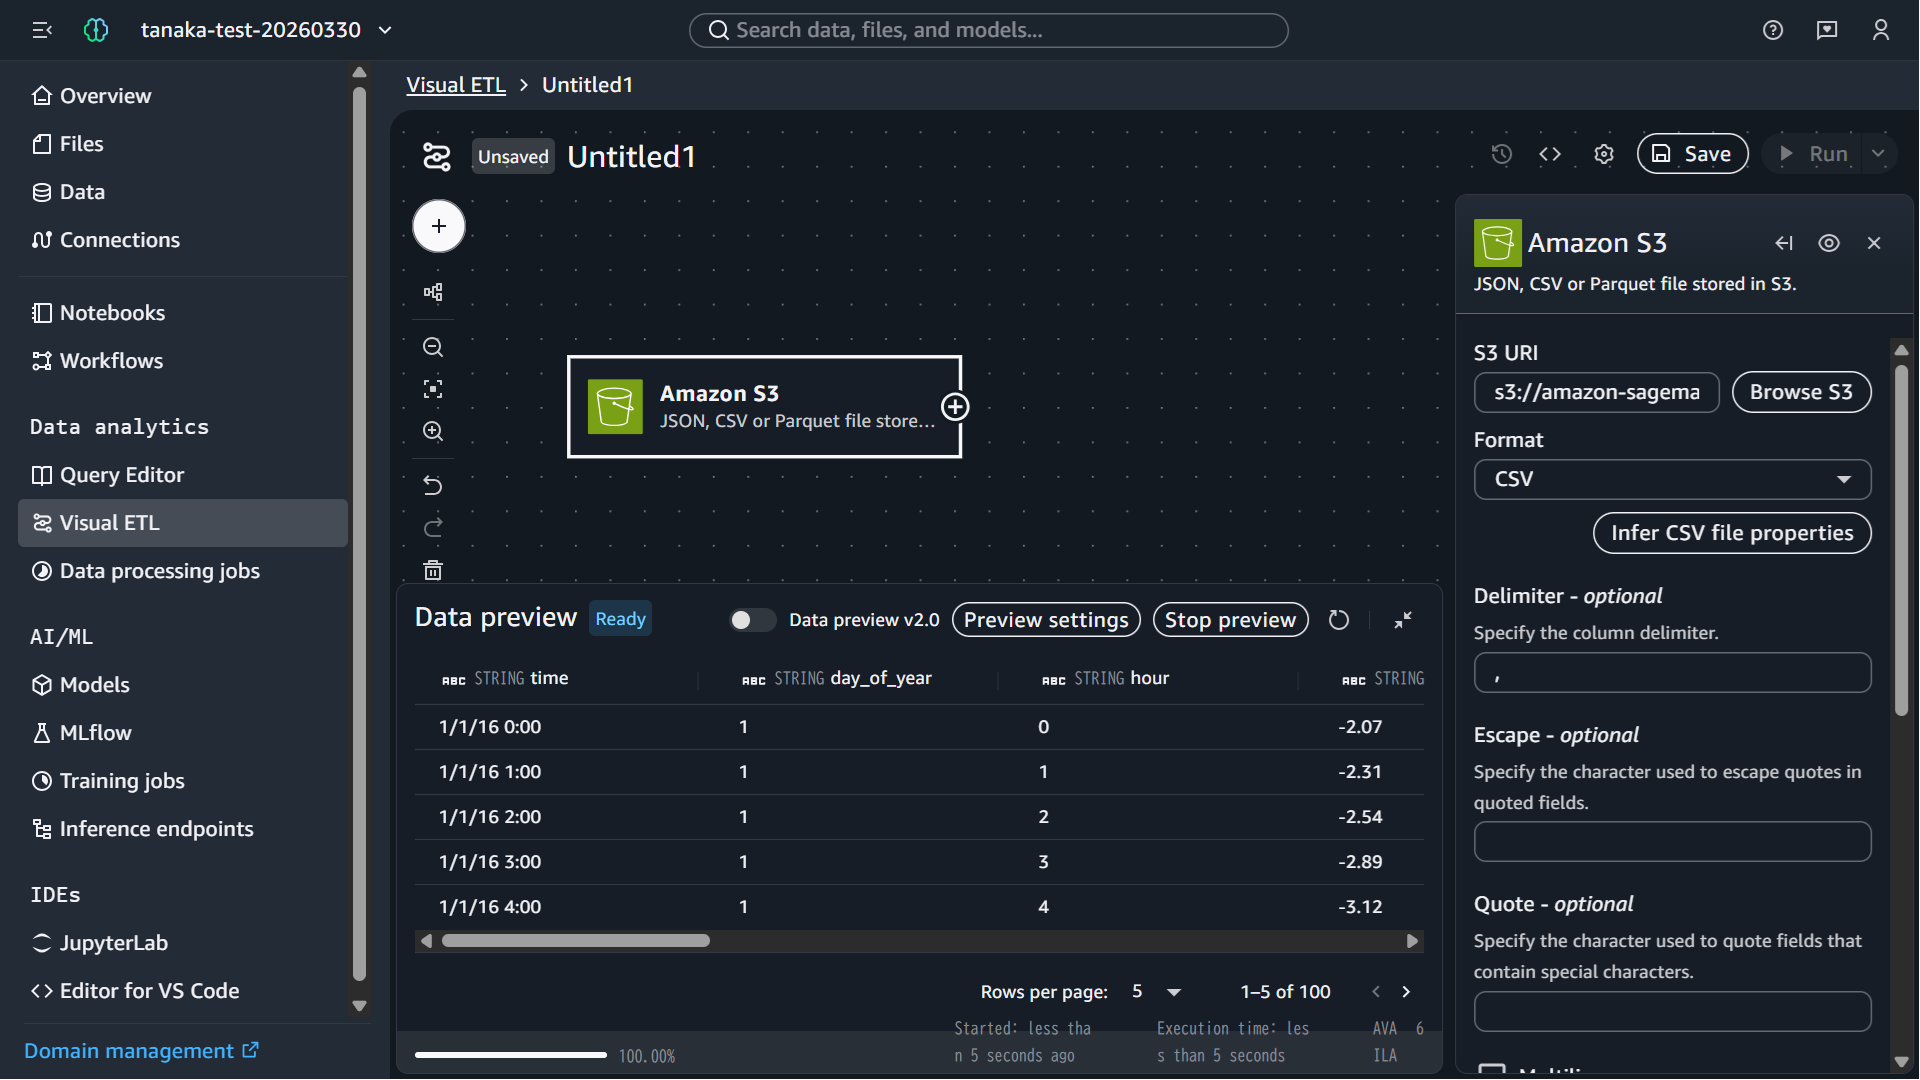1920x1080 pixels.
Task: Toggle the S3 panel preview eye
Action: click(1829, 243)
